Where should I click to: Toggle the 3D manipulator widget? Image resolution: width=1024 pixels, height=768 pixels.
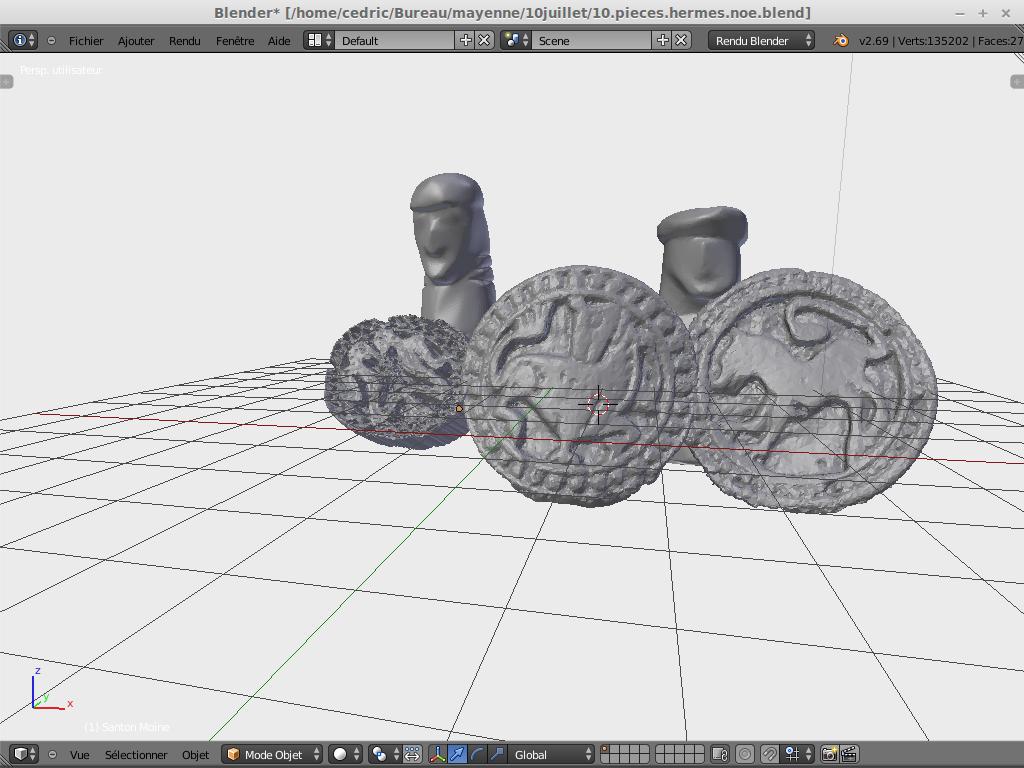click(x=438, y=754)
